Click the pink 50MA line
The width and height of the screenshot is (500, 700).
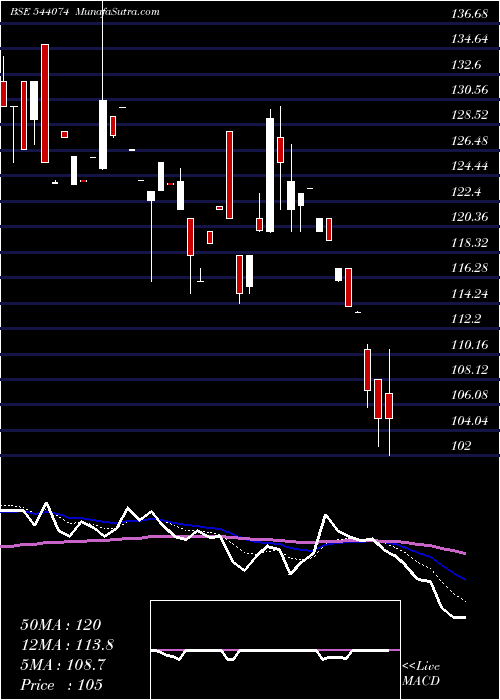coord(232,539)
